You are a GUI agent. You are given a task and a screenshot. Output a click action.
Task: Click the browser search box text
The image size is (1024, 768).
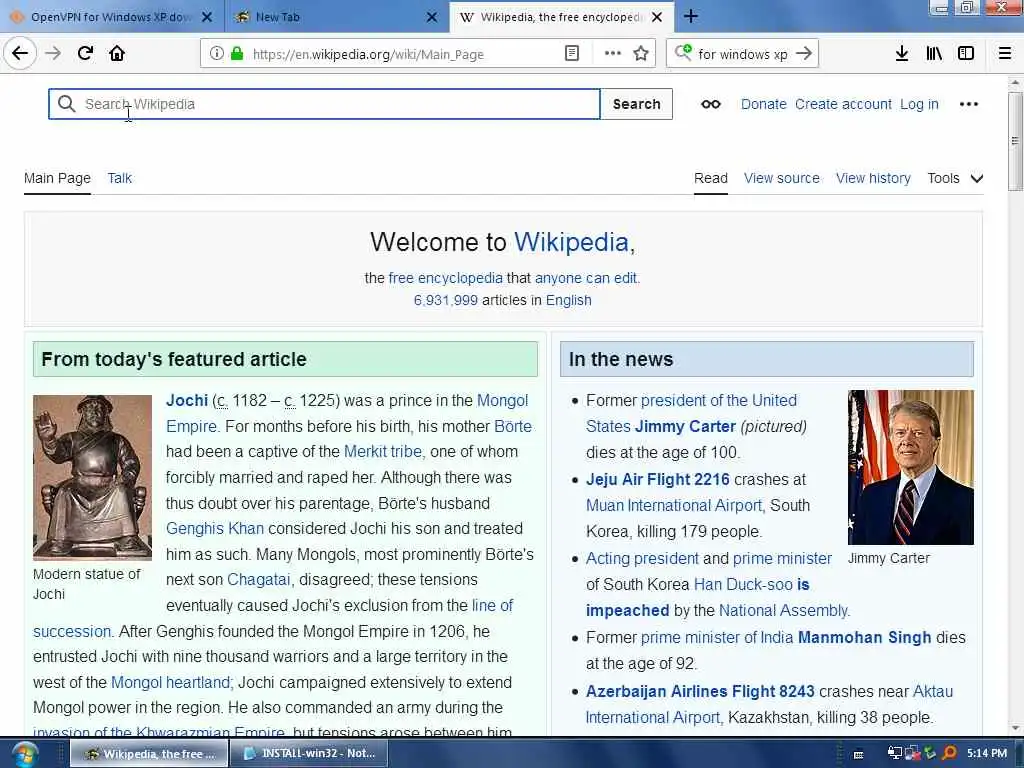tap(743, 54)
